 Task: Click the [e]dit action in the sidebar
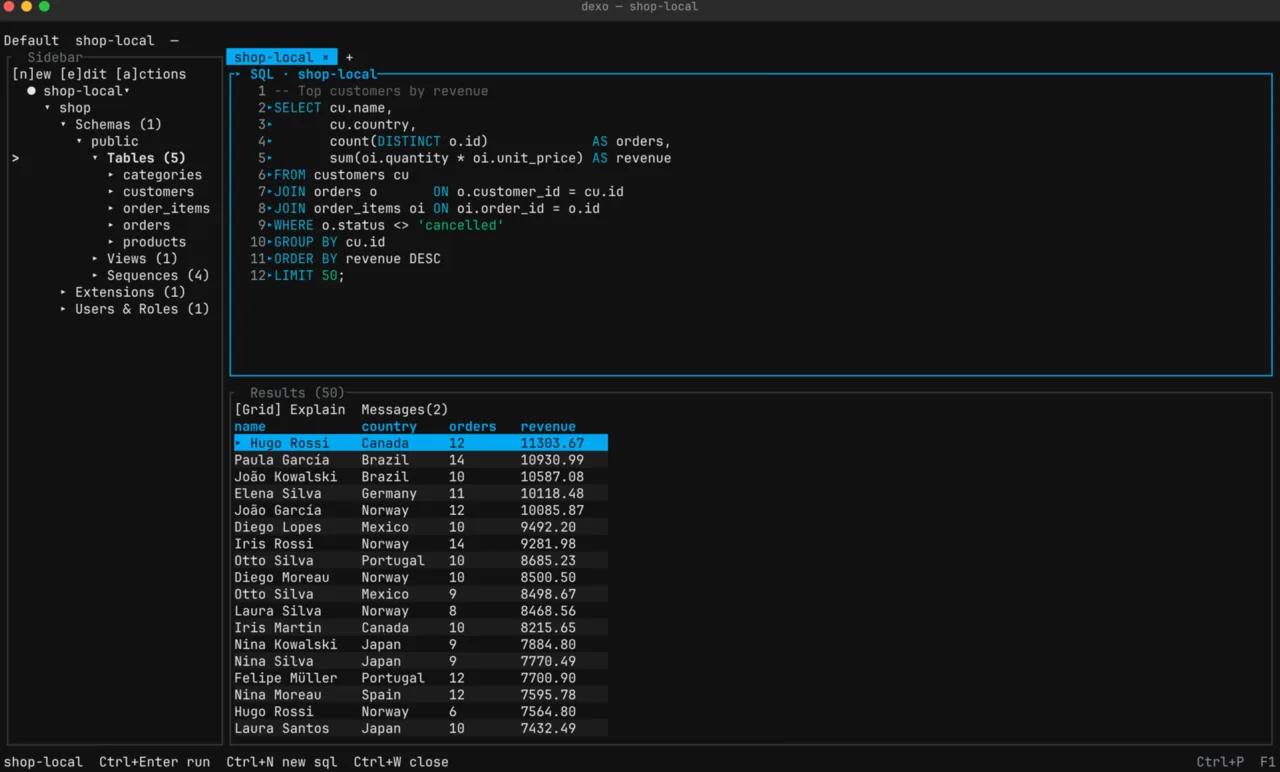pos(83,74)
